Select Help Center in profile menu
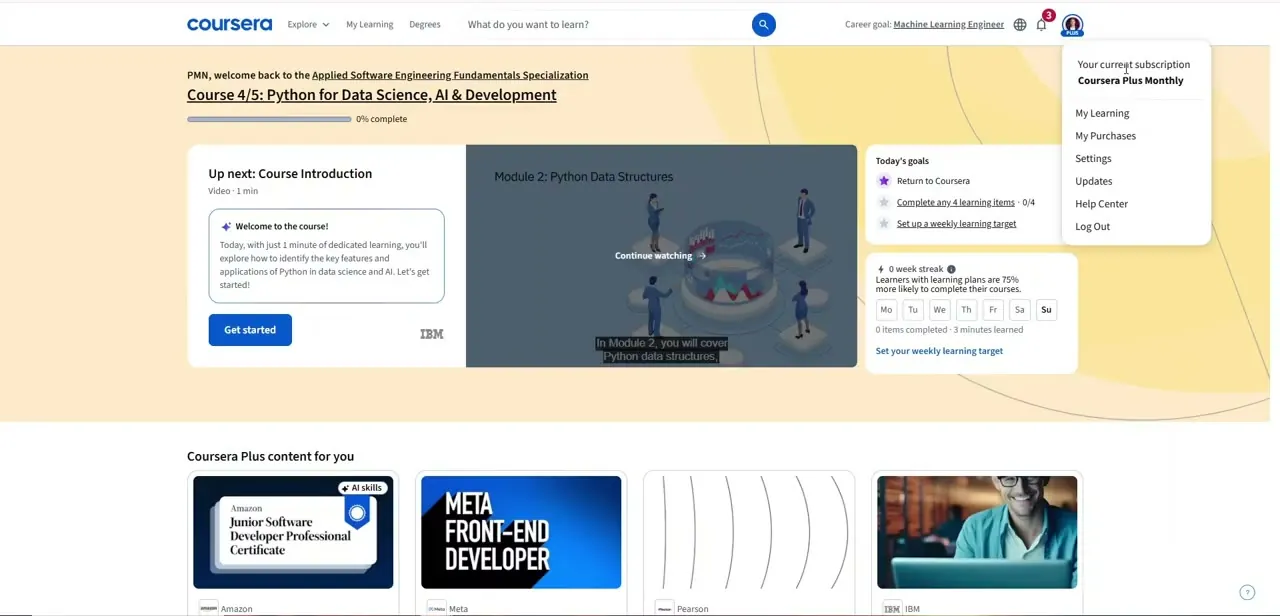This screenshot has height=616, width=1280. (1102, 204)
